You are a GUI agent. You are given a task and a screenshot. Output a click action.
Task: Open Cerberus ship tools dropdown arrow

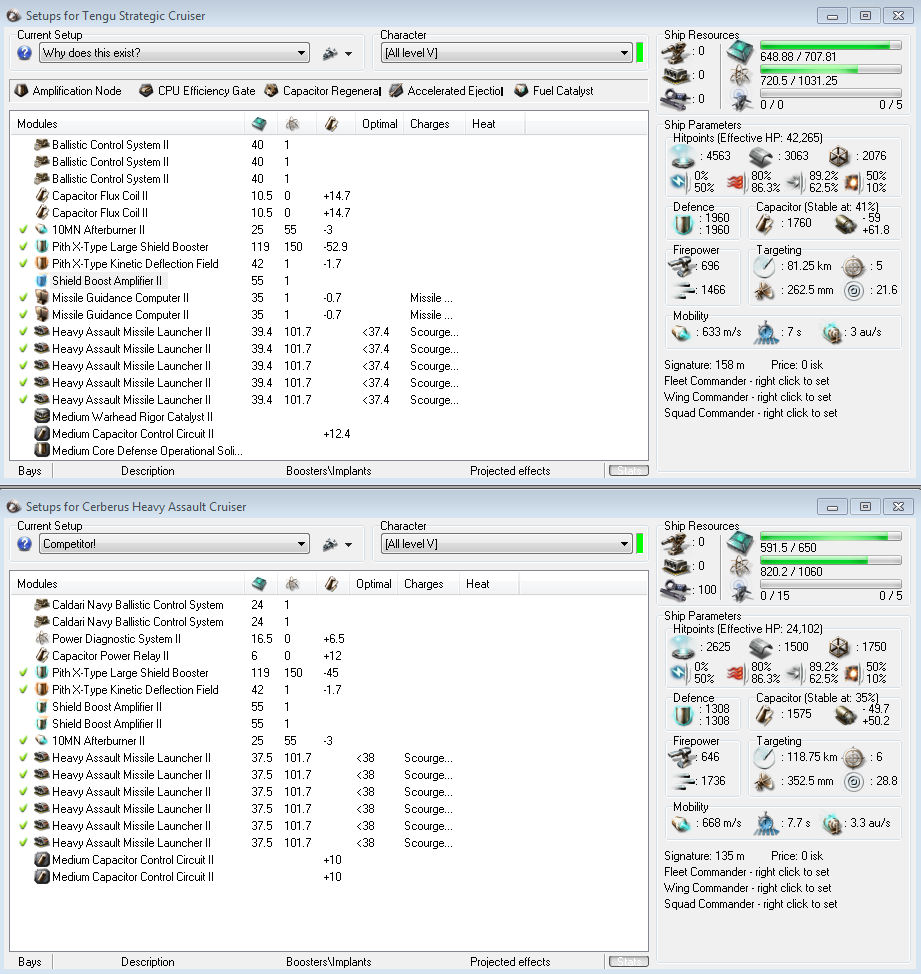(348, 545)
